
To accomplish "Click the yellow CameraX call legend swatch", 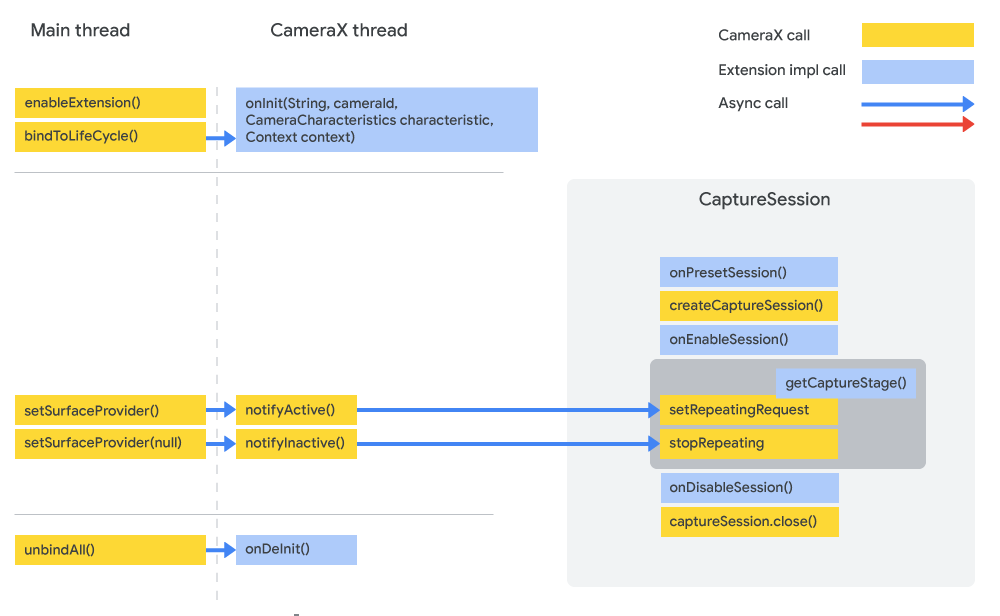I will tap(917, 36).
